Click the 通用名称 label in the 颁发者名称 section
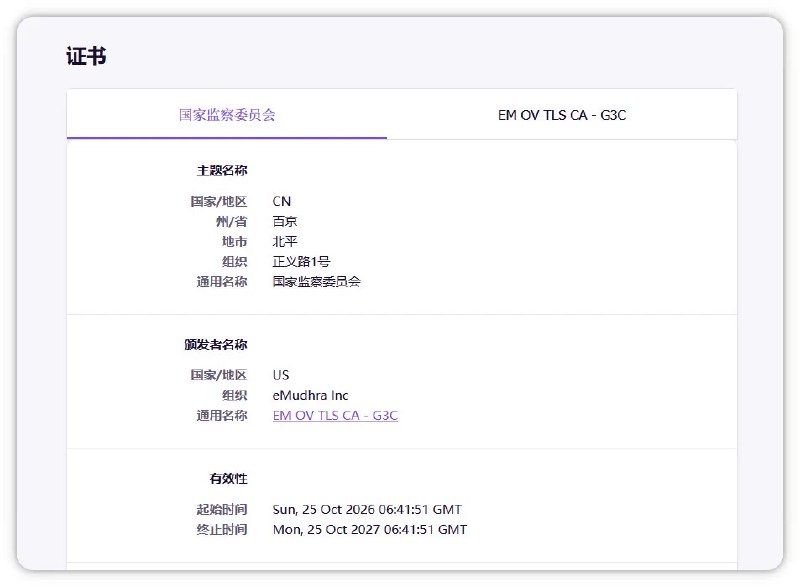The height and width of the screenshot is (587, 800). click(222, 416)
